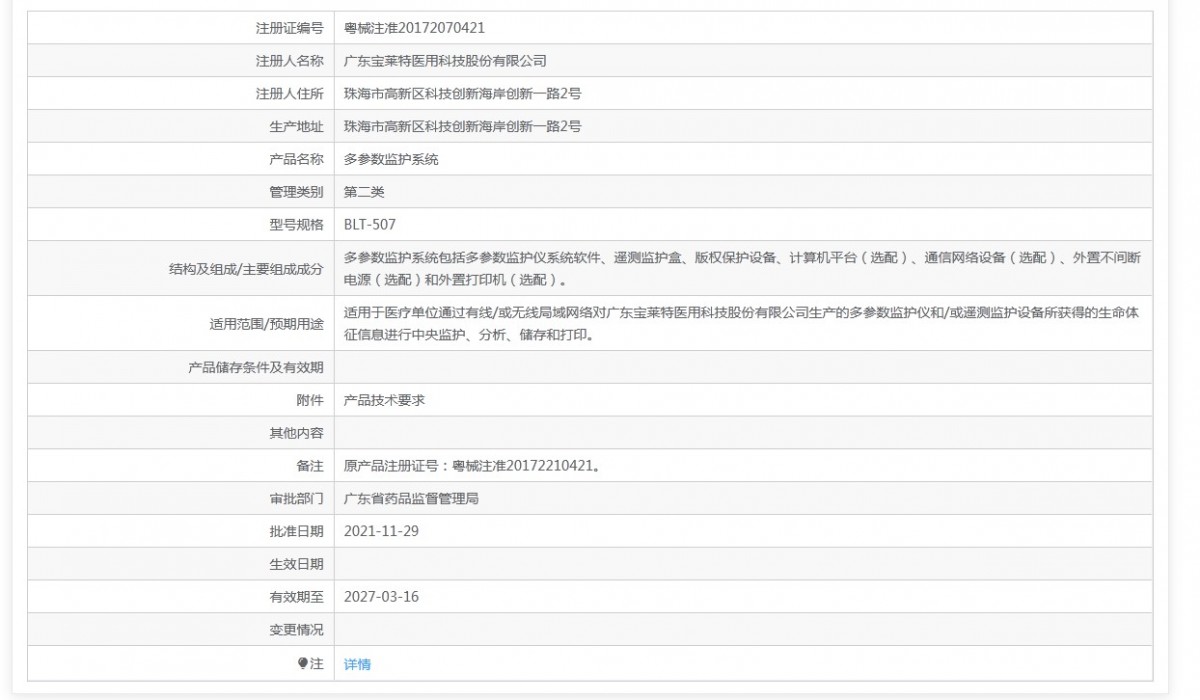Select approval department 广东省药品监督管理局
Image resolution: width=1200 pixels, height=700 pixels.
click(411, 498)
